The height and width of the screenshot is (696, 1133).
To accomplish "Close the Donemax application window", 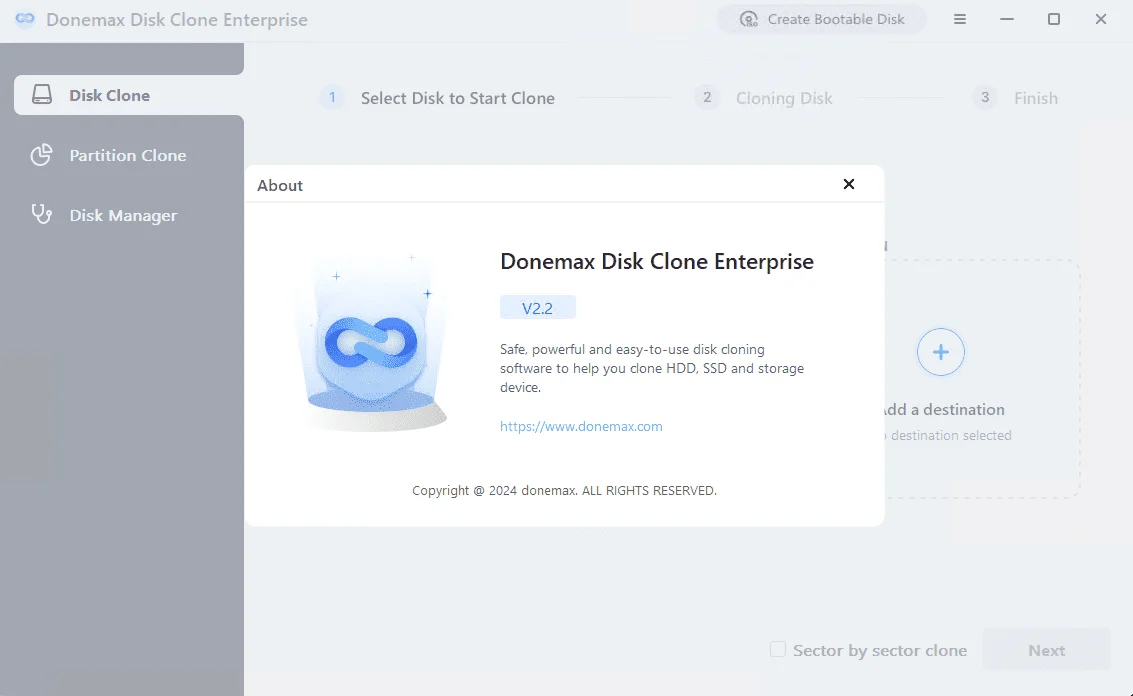I will pos(1100,20).
